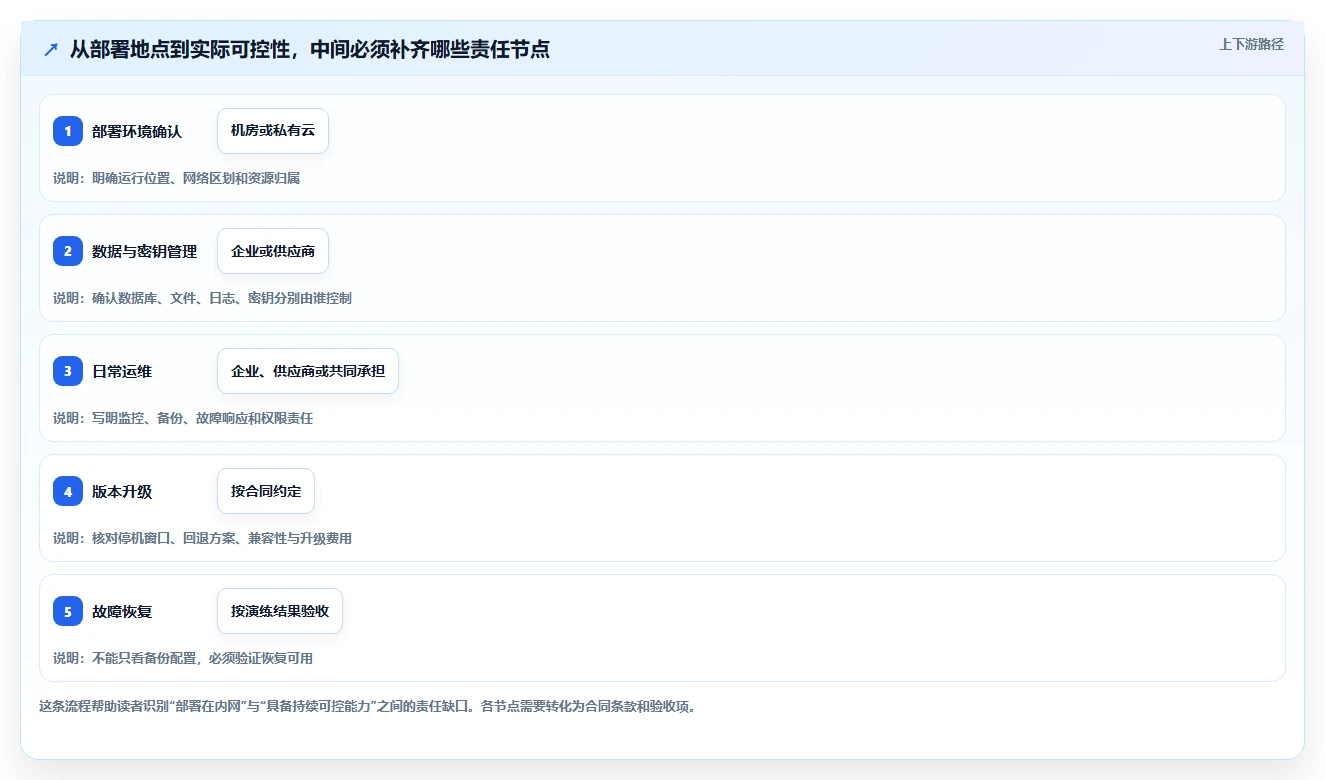Image resolution: width=1325 pixels, height=780 pixels.
Task: Click the step 1 number badge
Action: pos(68,131)
